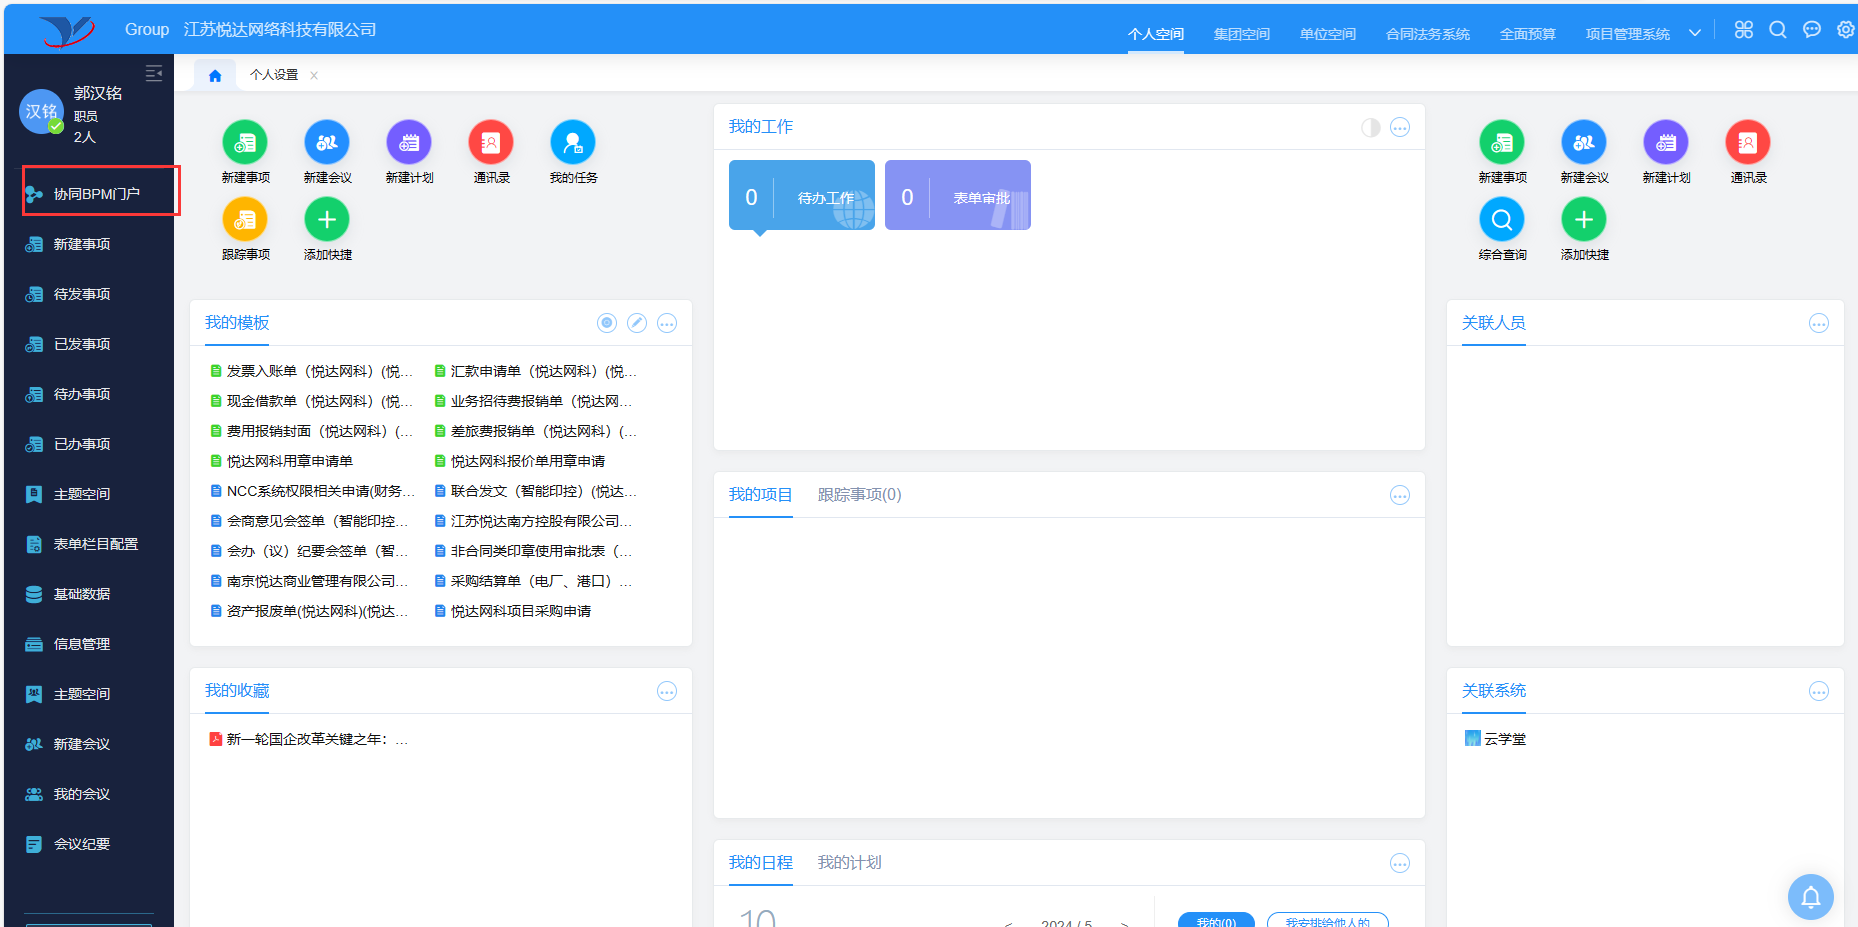Select the 表单审批 purple tile
The width and height of the screenshot is (1858, 927).
[957, 196]
